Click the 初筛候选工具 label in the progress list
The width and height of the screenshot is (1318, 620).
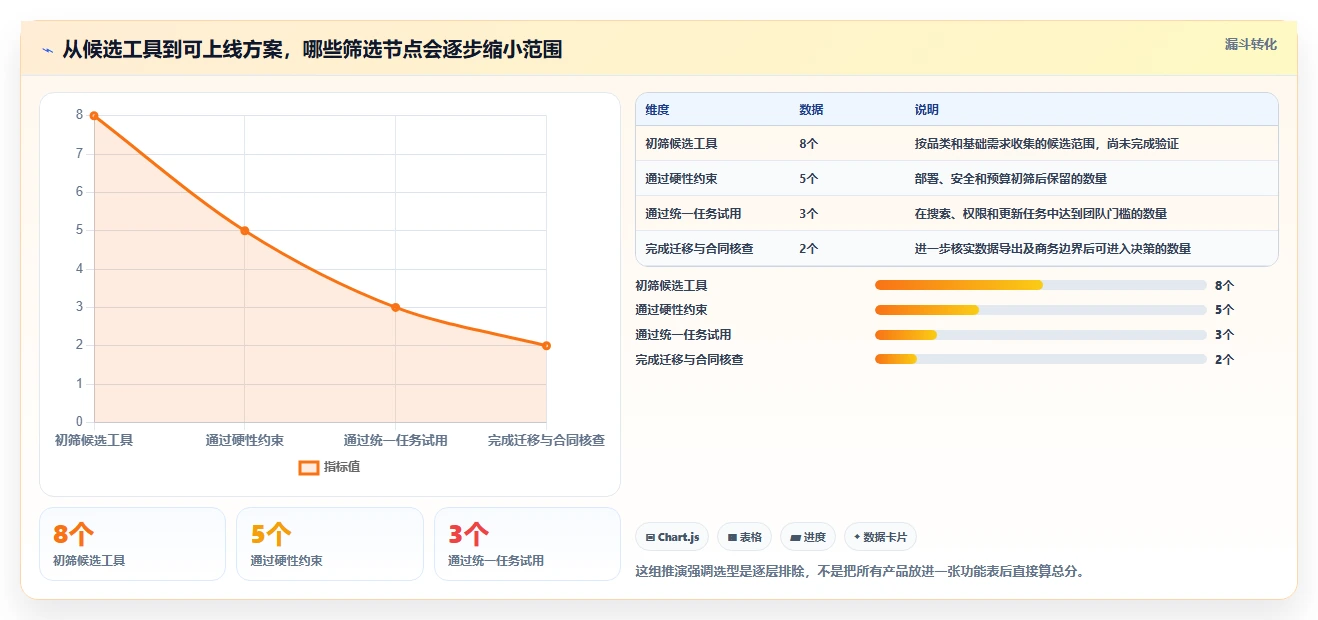tap(671, 286)
